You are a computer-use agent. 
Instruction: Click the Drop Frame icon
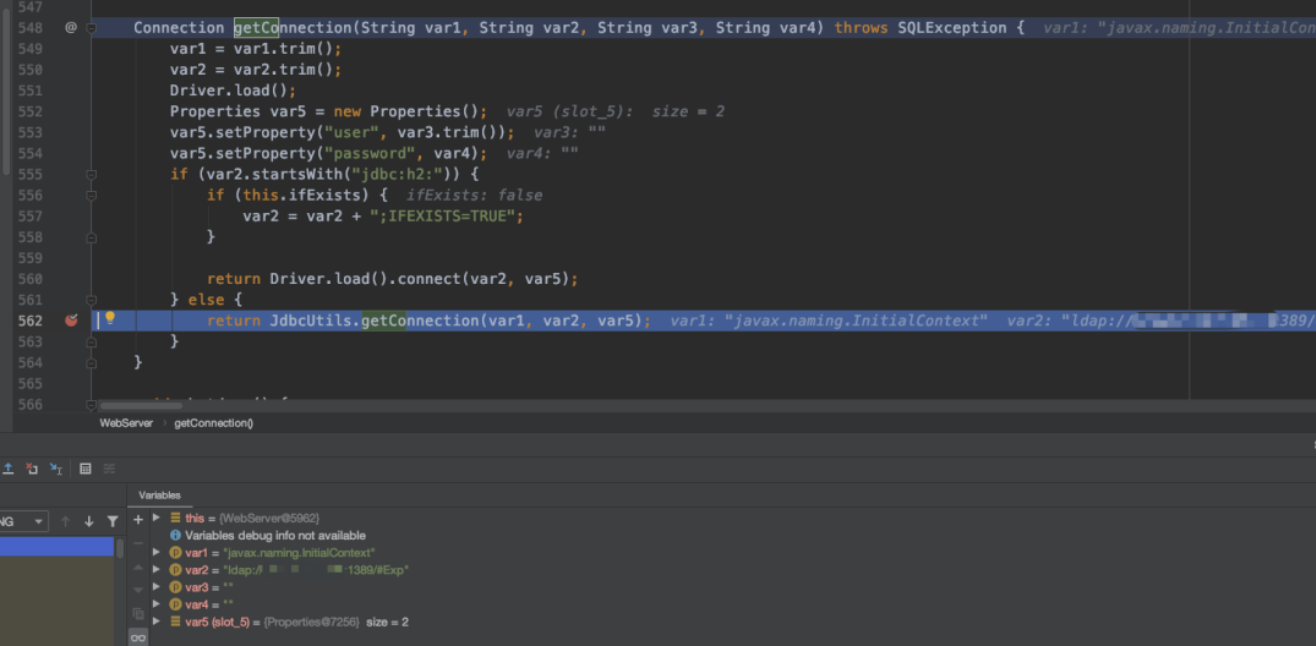click(x=32, y=468)
